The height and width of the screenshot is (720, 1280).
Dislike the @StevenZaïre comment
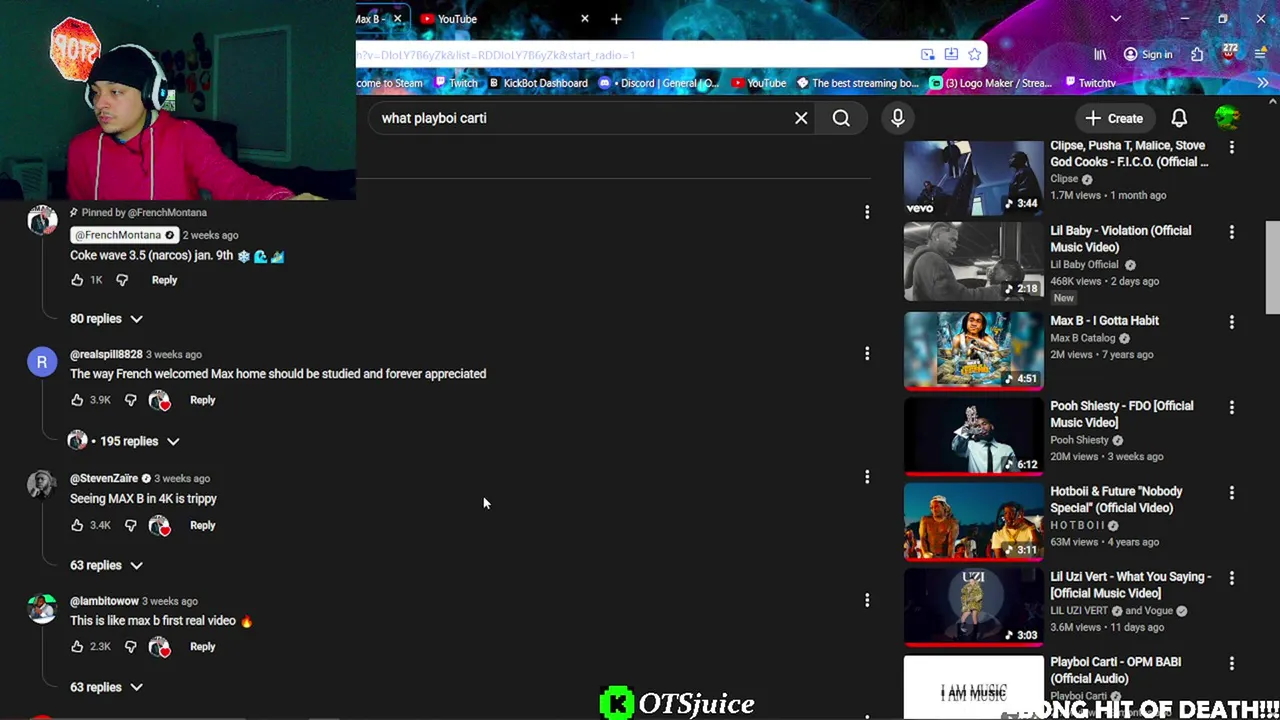130,525
